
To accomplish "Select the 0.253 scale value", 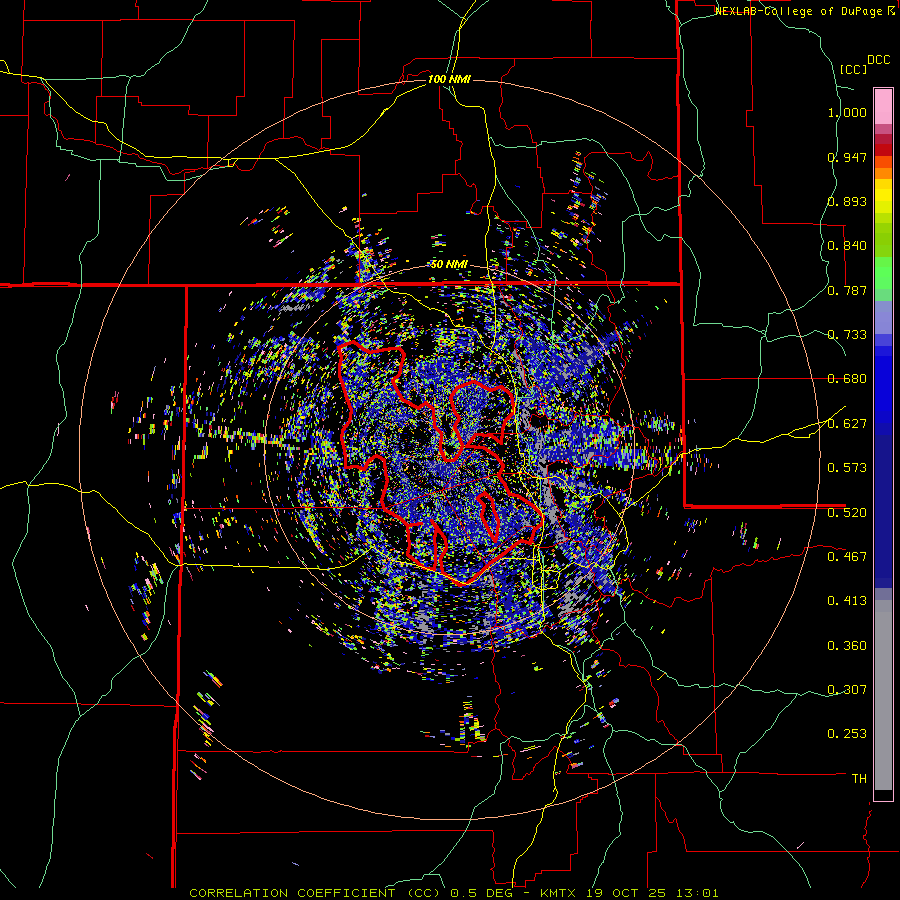I will coord(847,734).
